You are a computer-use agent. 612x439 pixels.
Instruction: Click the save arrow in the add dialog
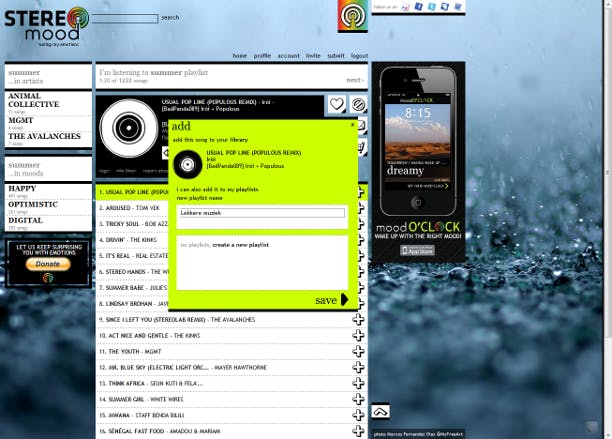pyautogui.click(x=344, y=300)
